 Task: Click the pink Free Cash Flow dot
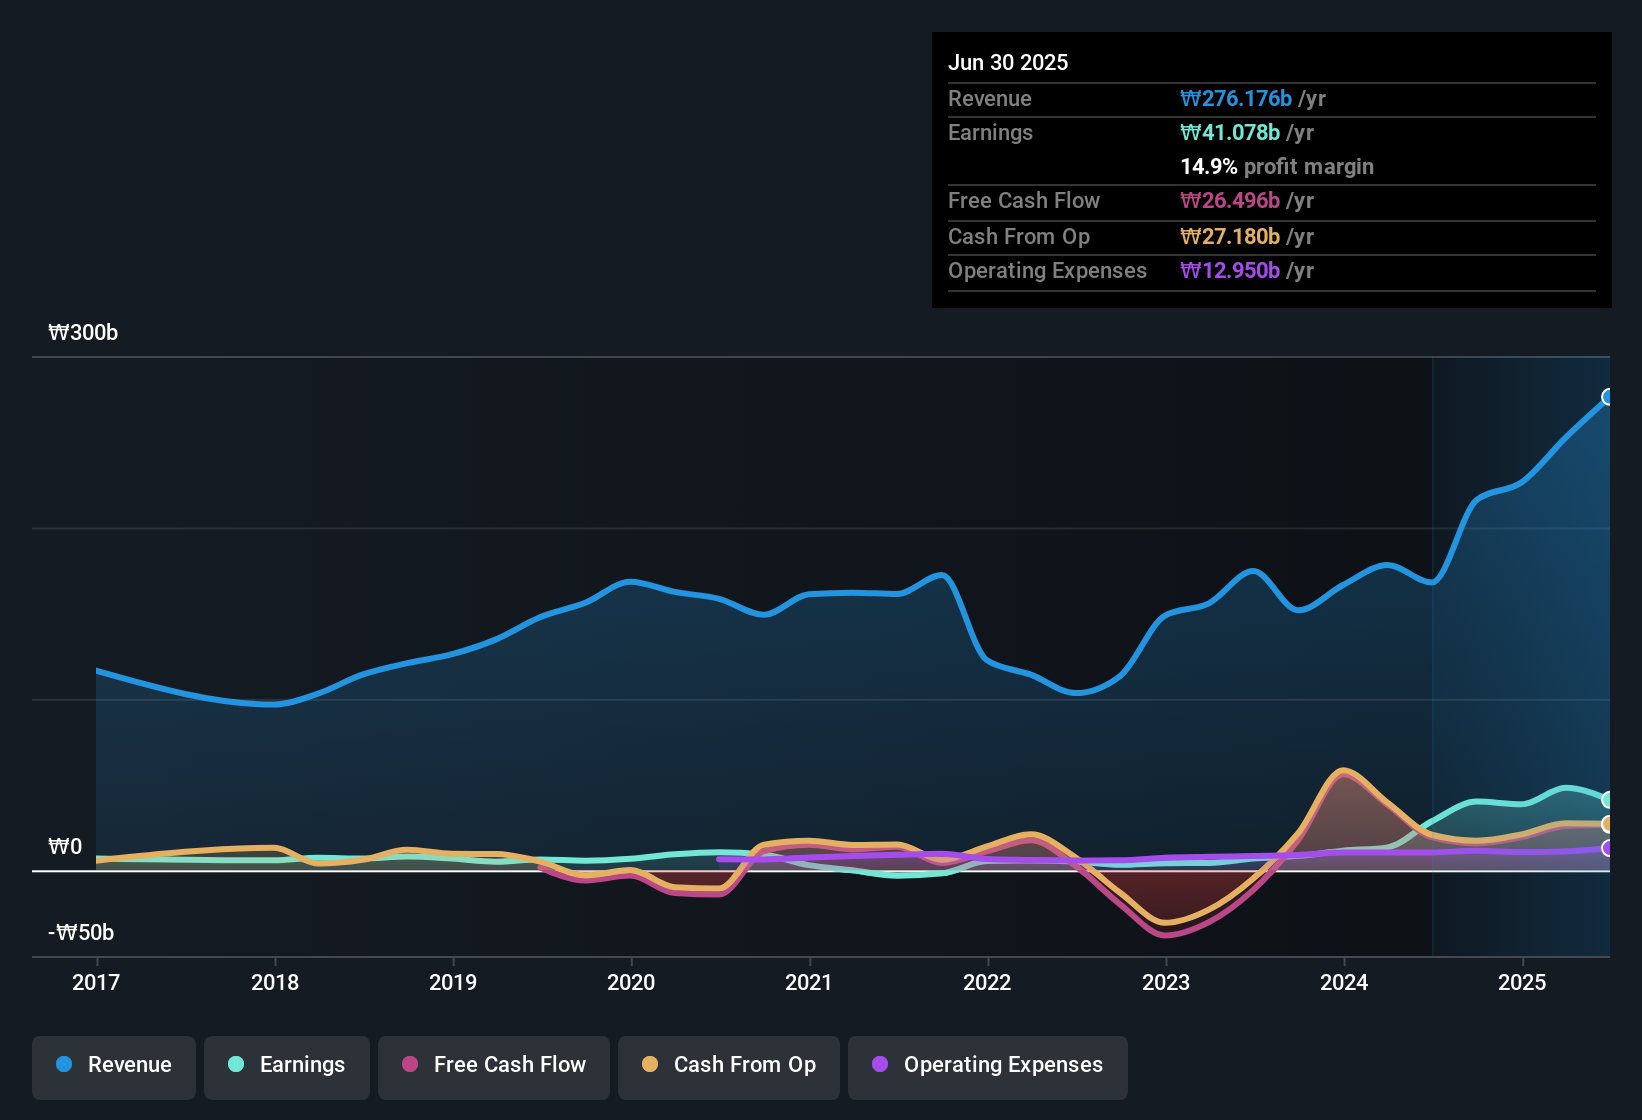click(x=410, y=1065)
